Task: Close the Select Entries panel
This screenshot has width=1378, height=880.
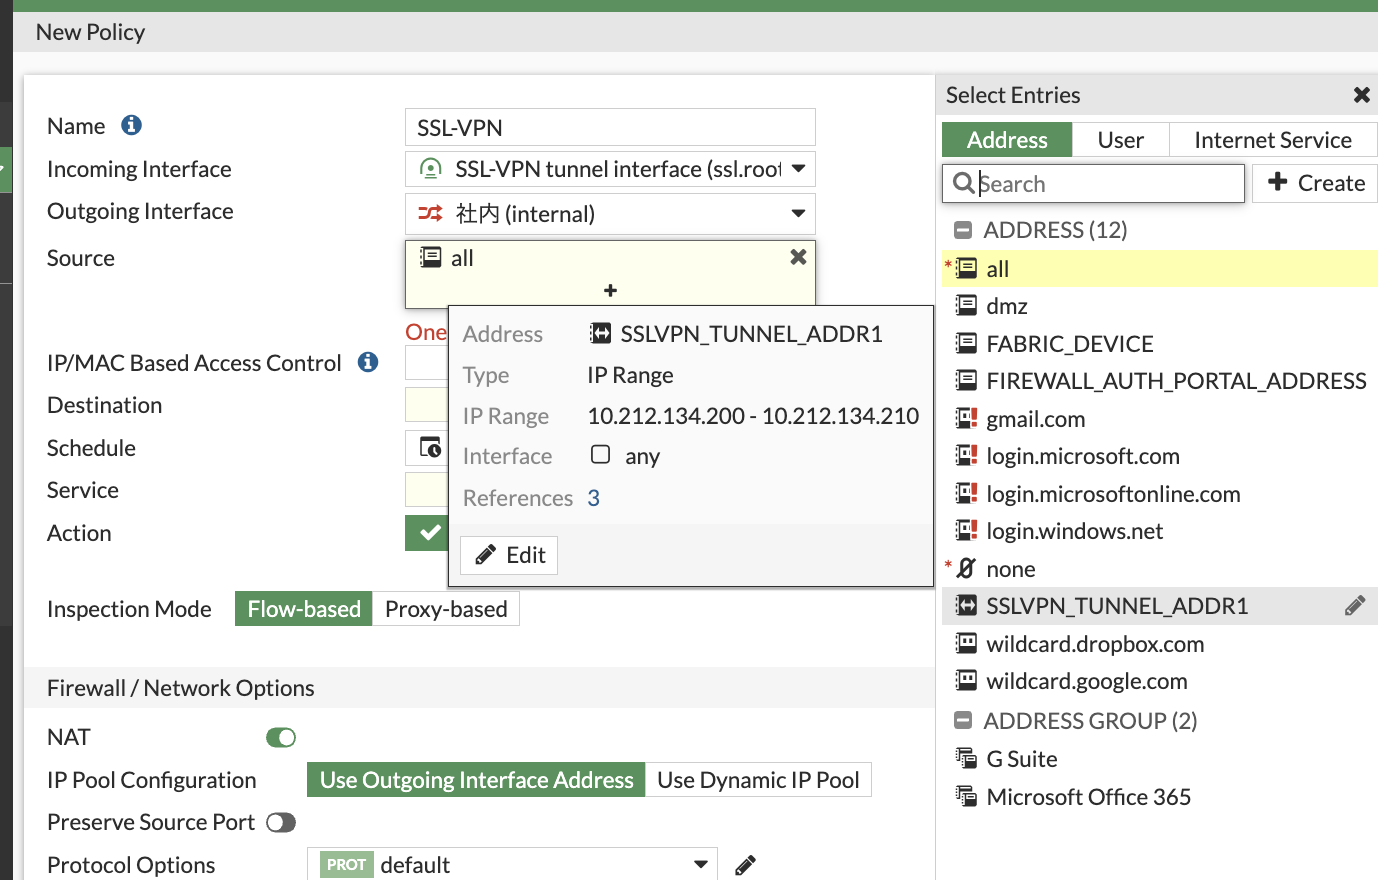Action: click(x=1361, y=95)
